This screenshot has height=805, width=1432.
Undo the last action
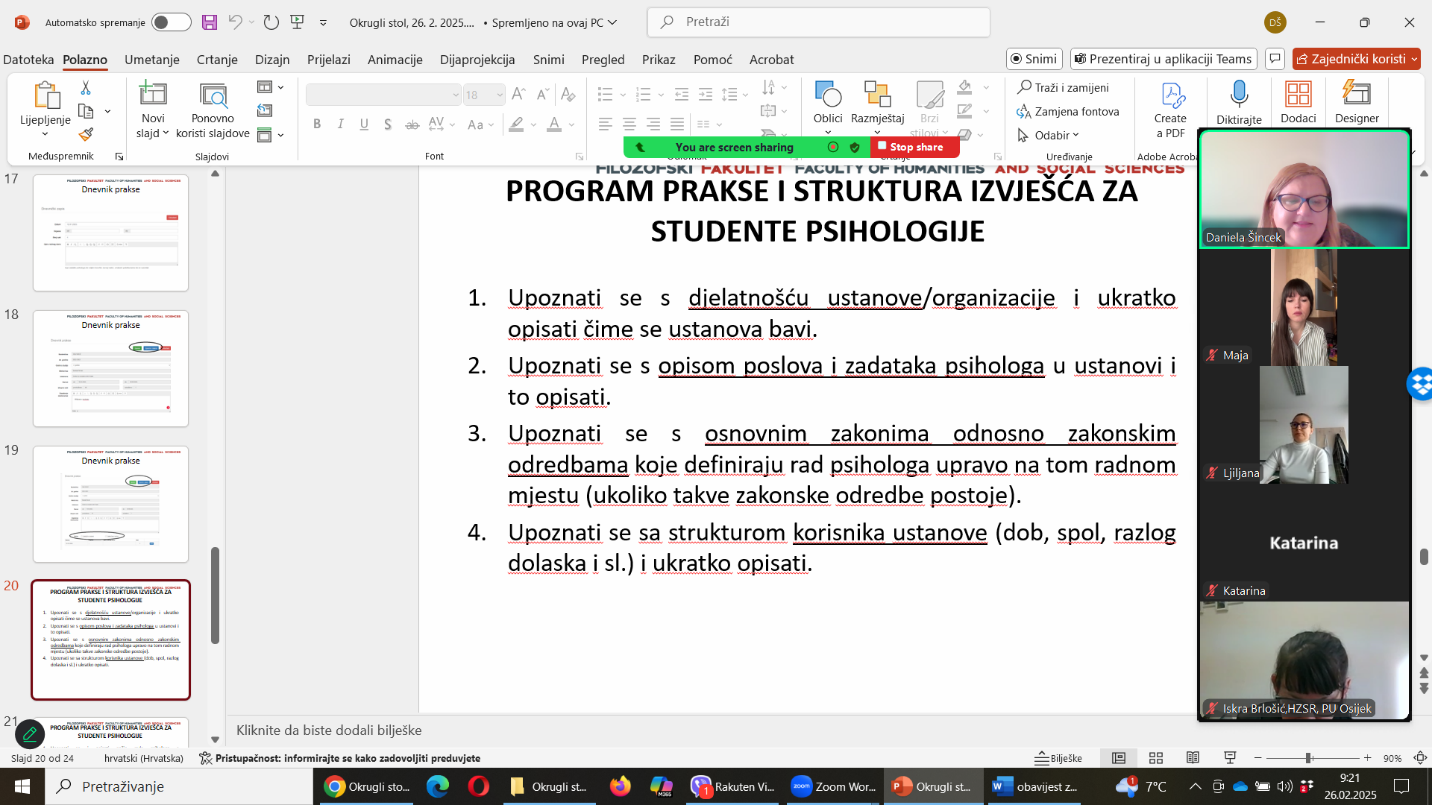(x=235, y=22)
